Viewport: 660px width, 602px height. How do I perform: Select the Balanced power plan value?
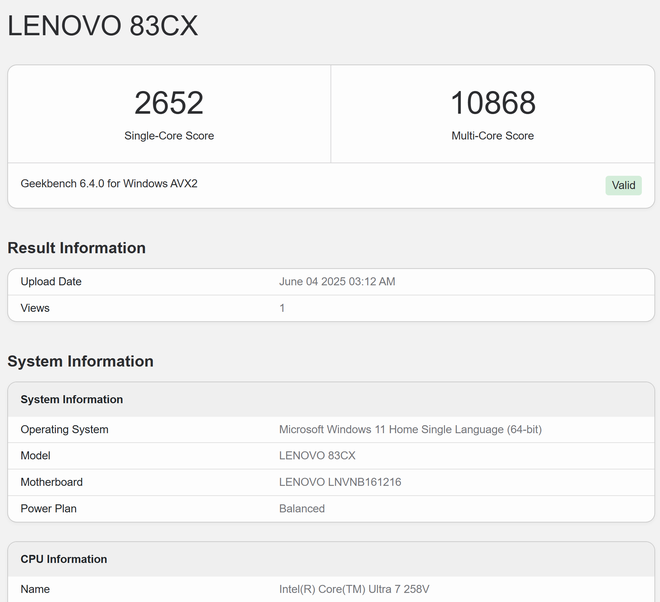click(x=302, y=509)
